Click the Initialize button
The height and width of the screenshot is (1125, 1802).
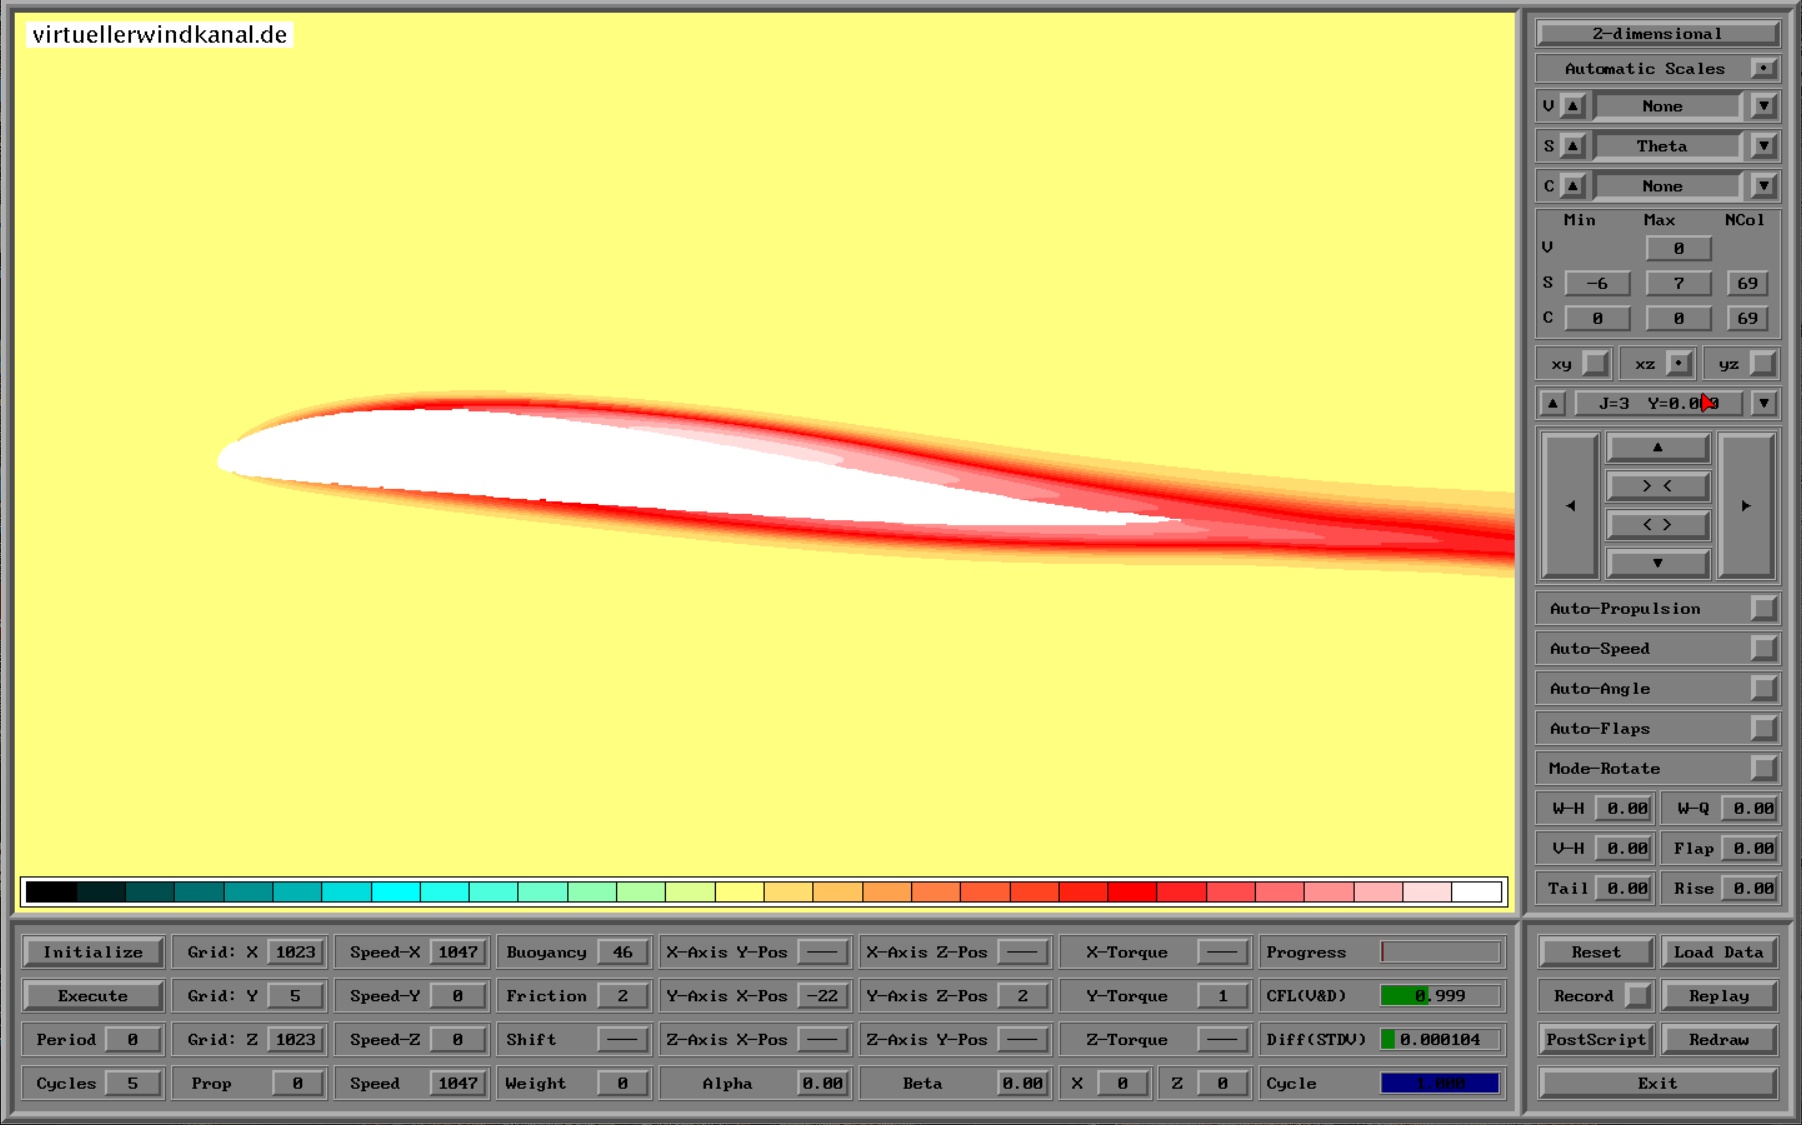point(93,952)
